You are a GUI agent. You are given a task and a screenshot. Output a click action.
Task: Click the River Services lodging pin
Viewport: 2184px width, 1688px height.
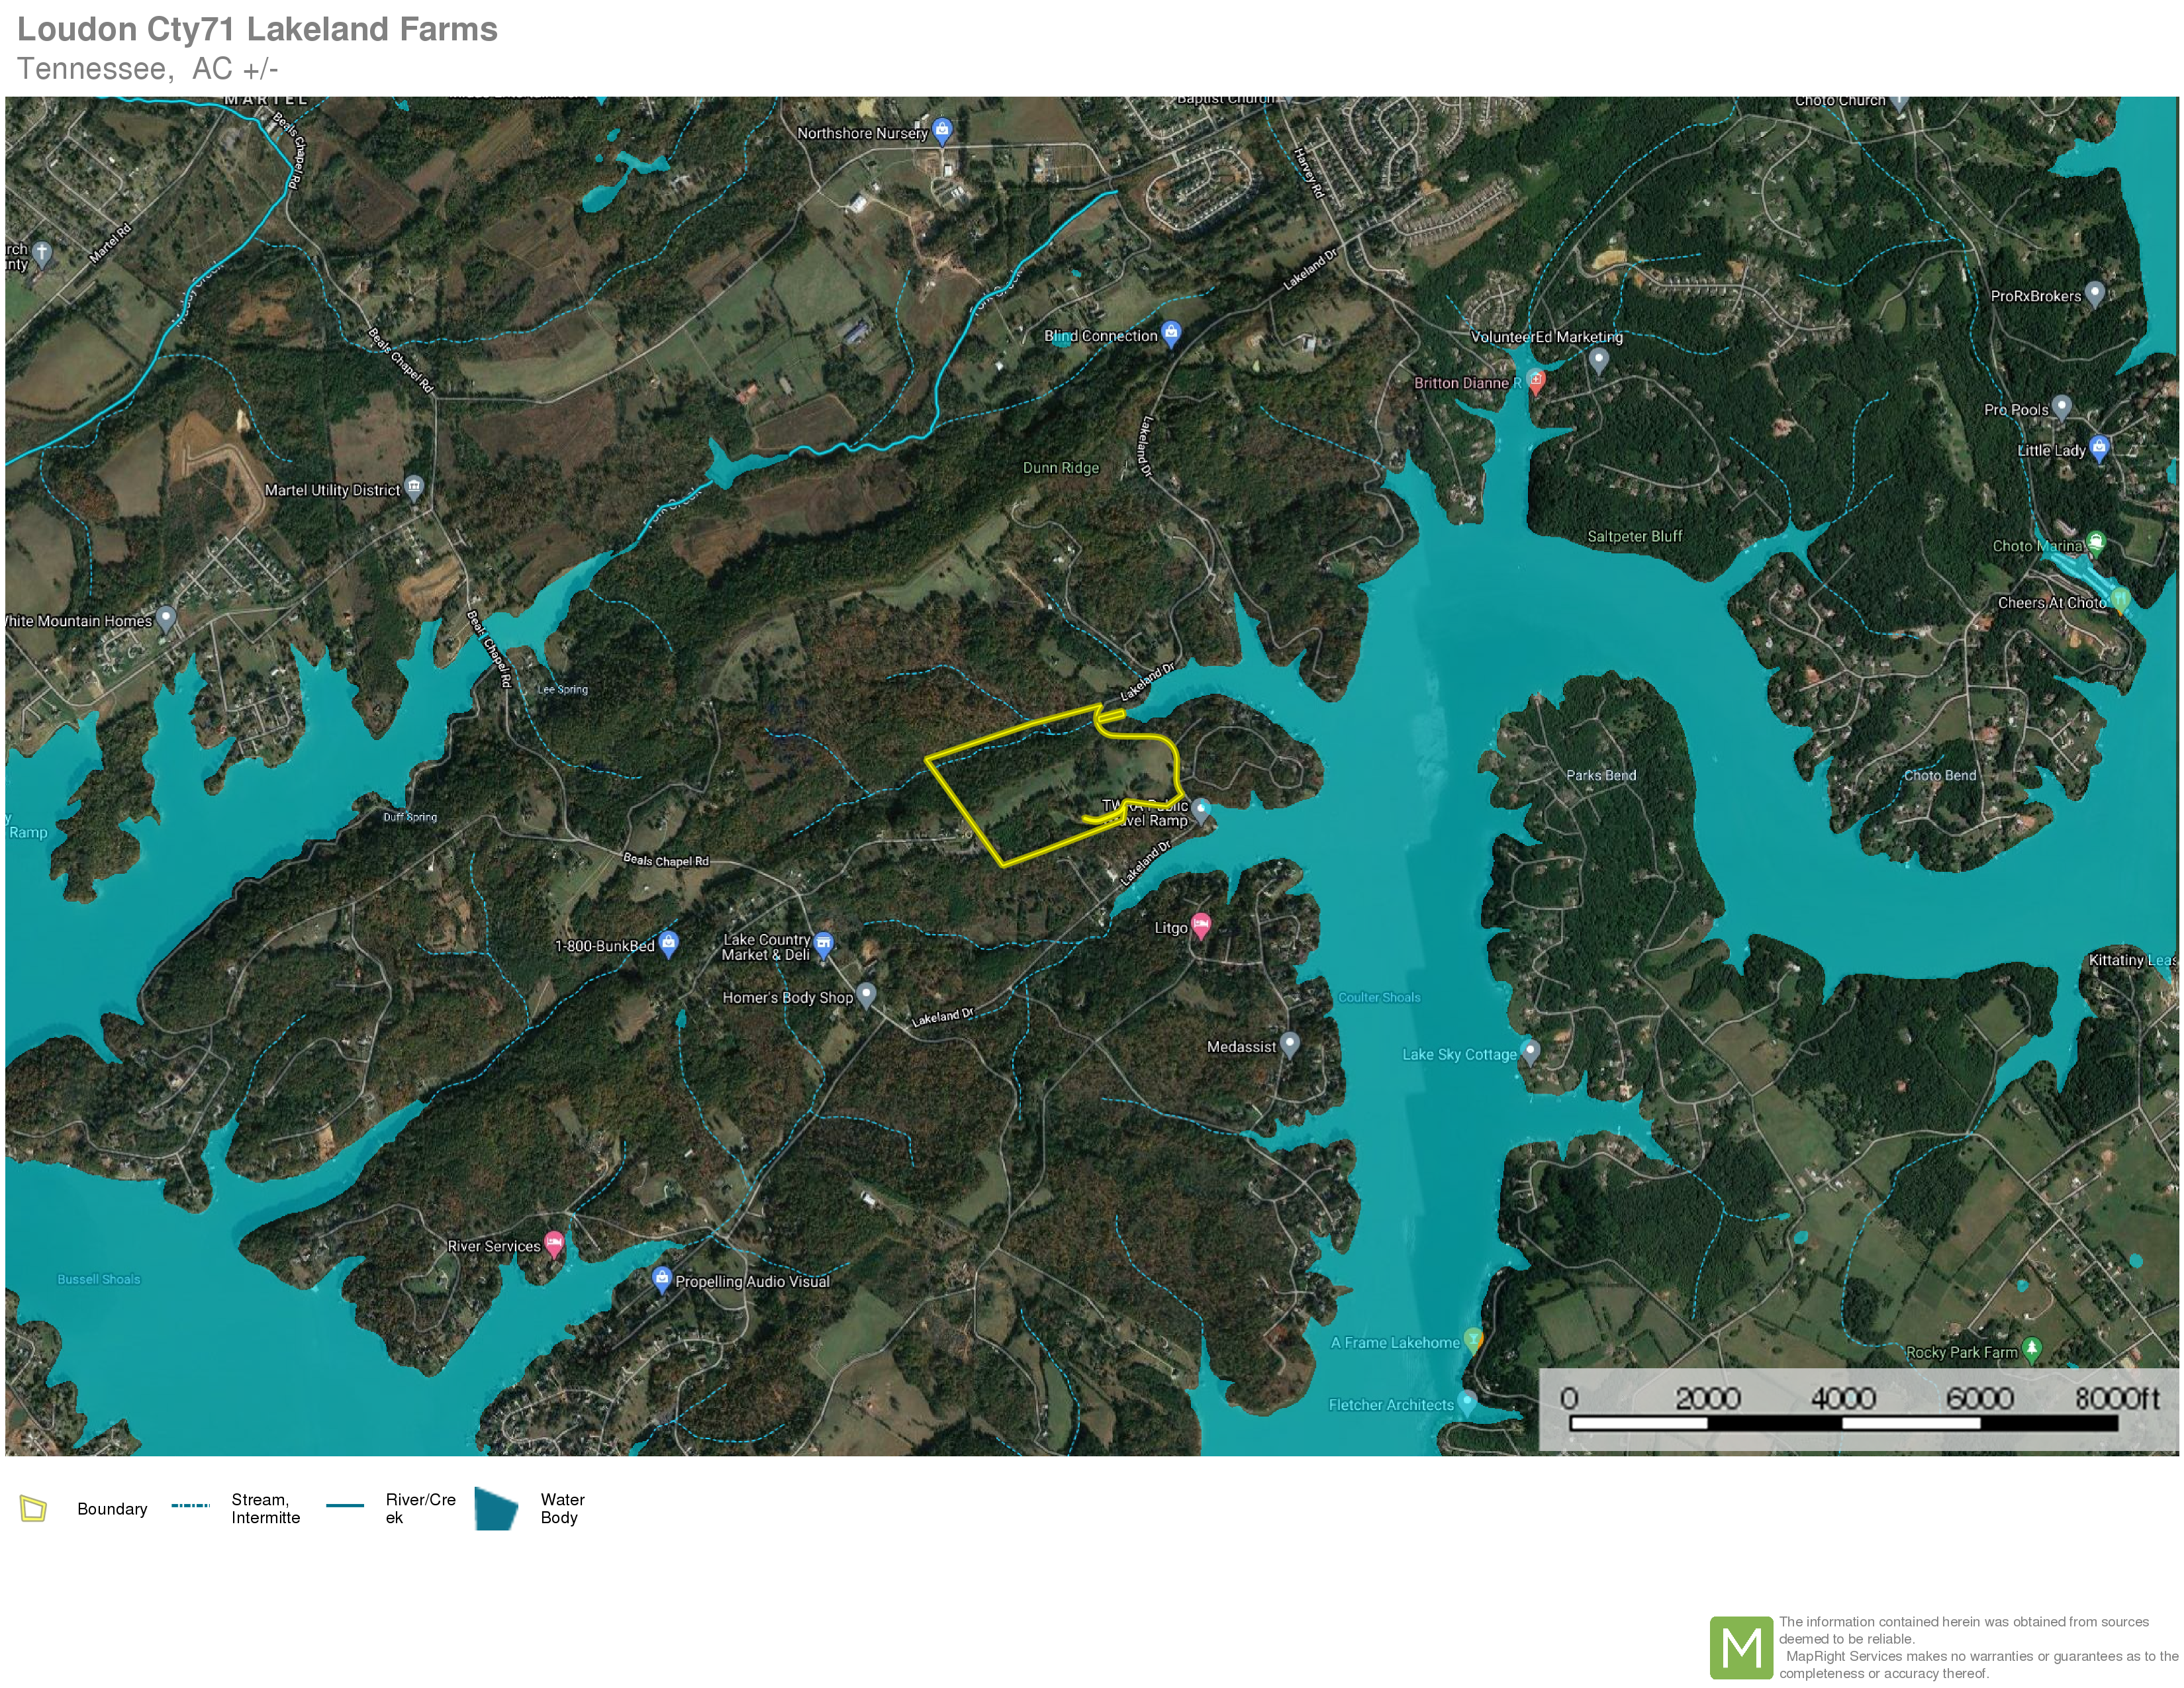click(x=554, y=1243)
